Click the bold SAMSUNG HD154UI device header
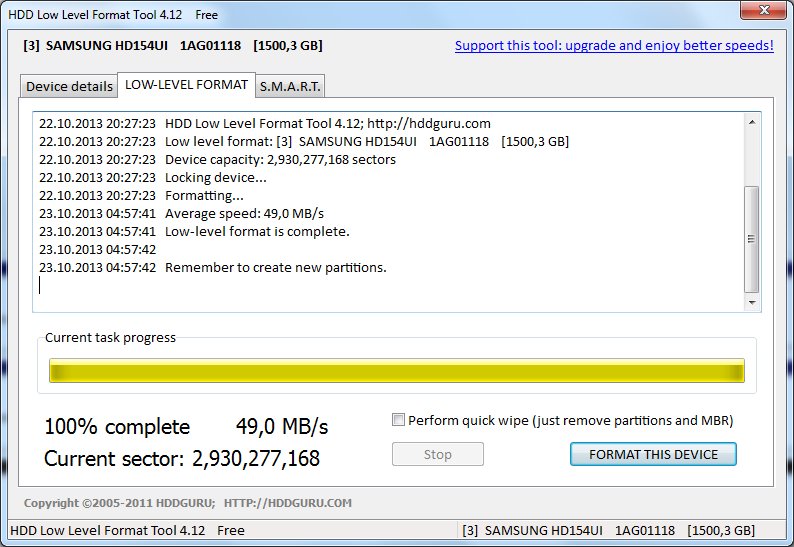 [173, 46]
